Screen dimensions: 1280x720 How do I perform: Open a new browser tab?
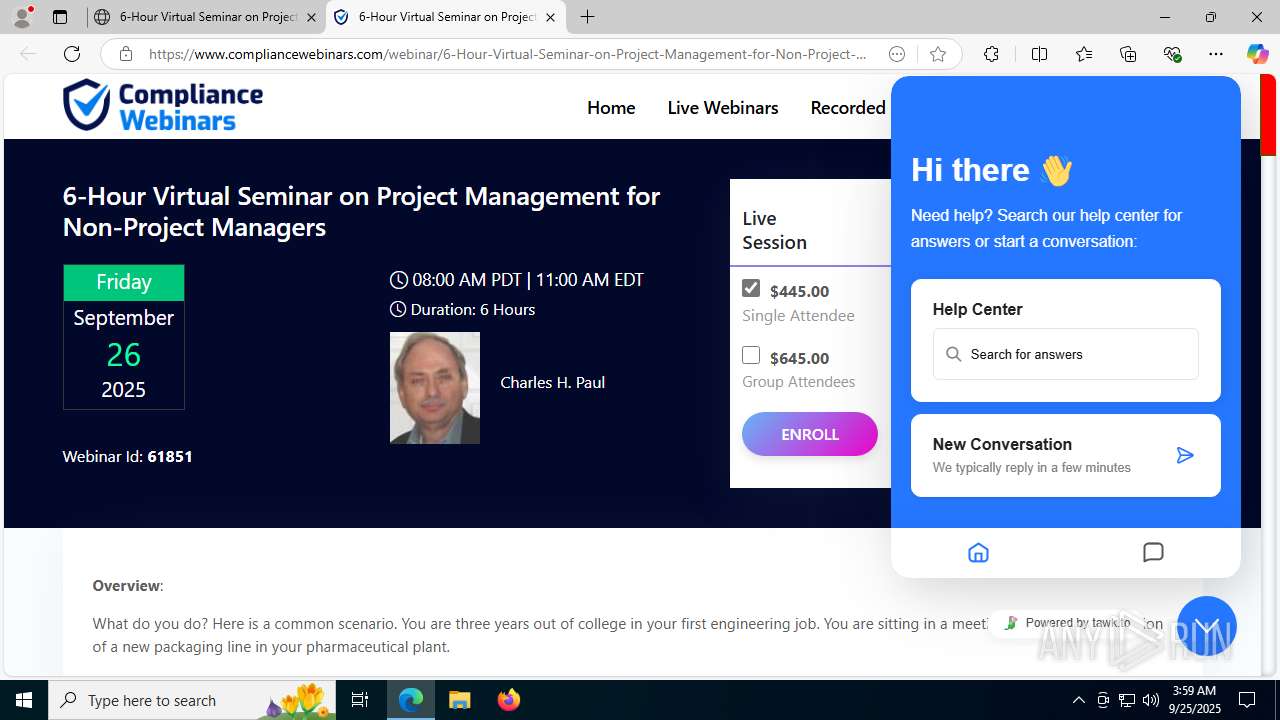588,17
